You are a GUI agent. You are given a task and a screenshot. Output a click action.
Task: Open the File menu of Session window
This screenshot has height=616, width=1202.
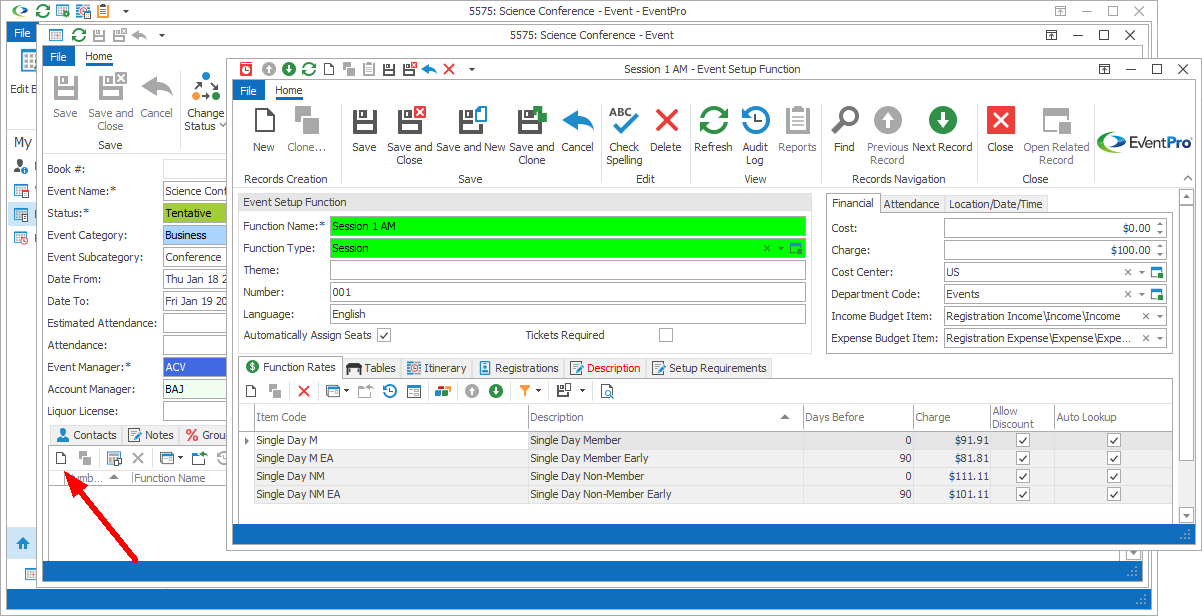coord(248,91)
